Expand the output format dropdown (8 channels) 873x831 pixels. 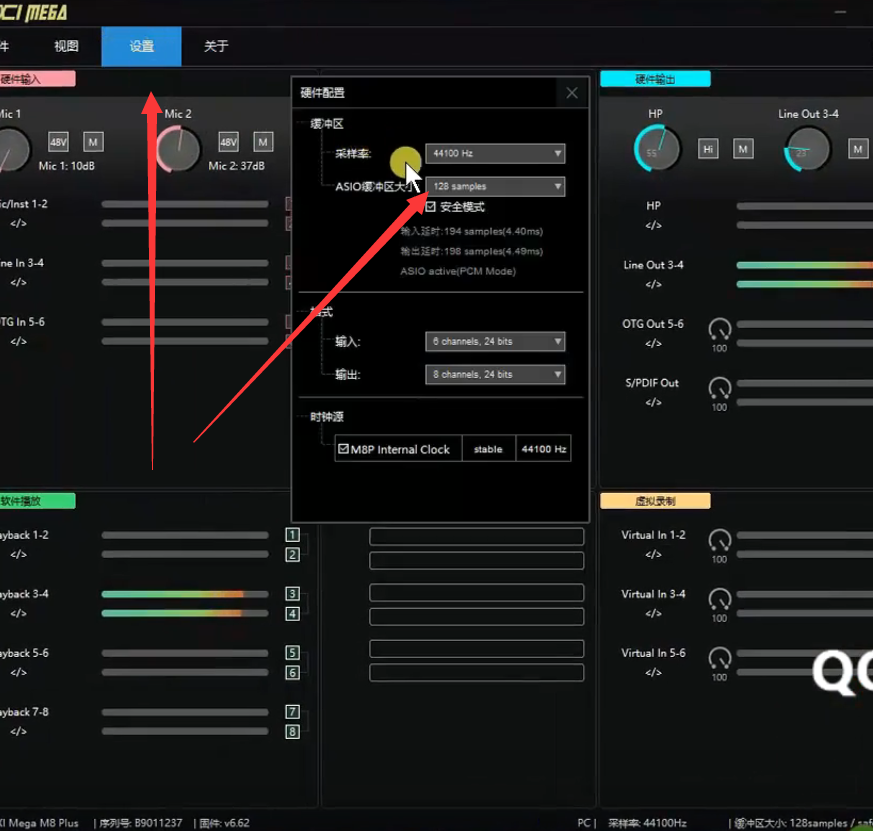(495, 374)
